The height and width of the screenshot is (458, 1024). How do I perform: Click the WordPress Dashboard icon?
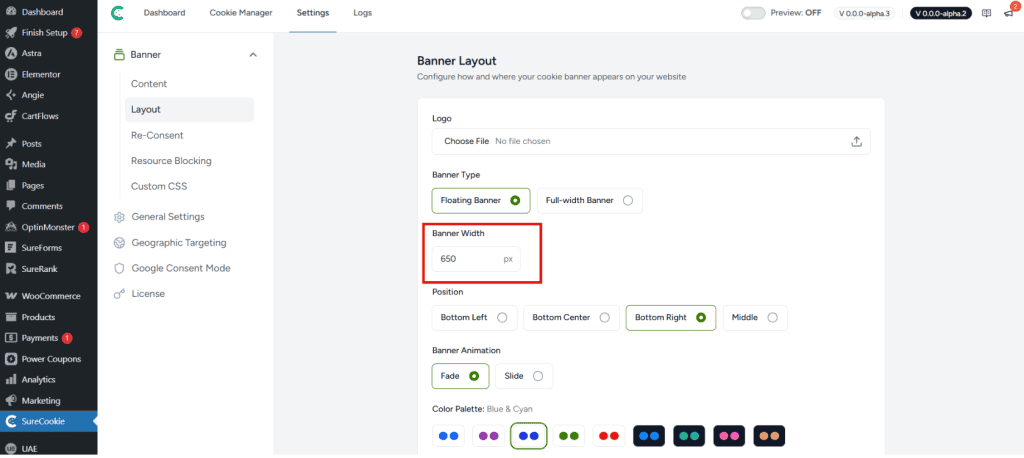10,12
